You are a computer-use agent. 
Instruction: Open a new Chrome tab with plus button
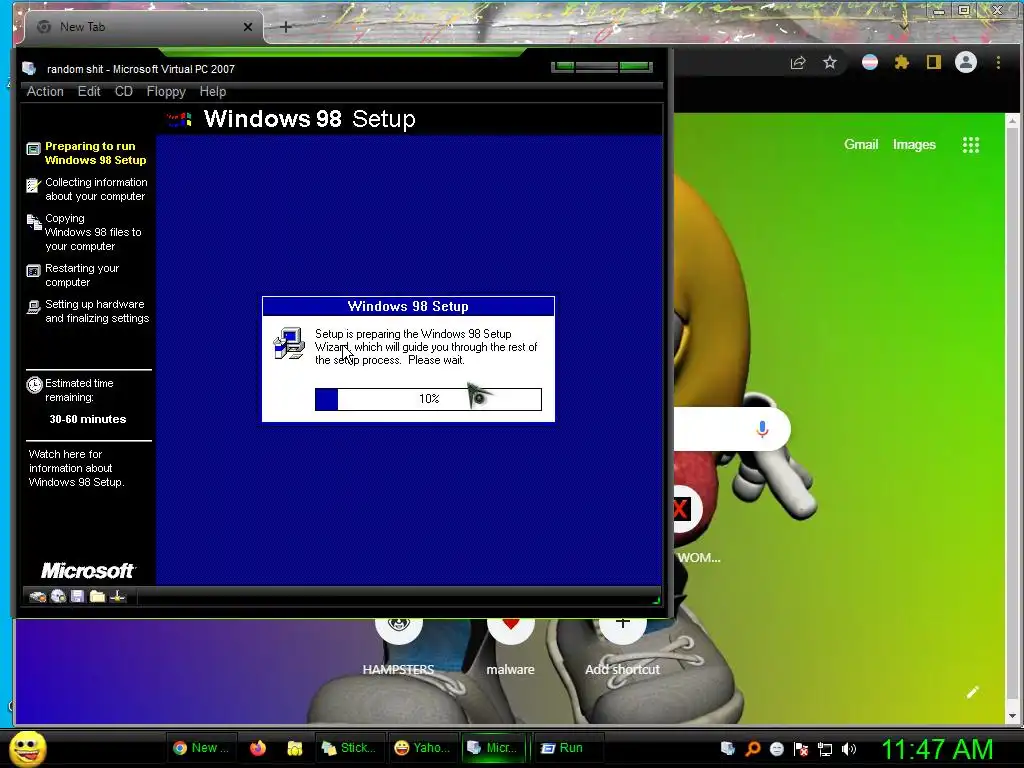[x=285, y=27]
